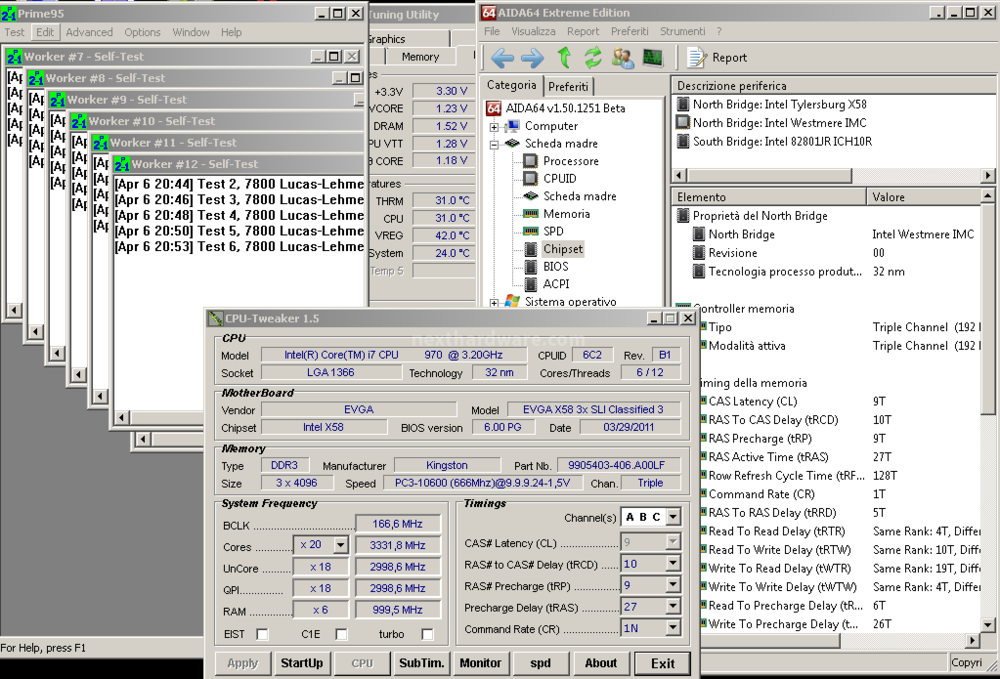1000x679 pixels.
Task: Open SubTim. settings in CPU-Tweaker
Action: tap(422, 663)
